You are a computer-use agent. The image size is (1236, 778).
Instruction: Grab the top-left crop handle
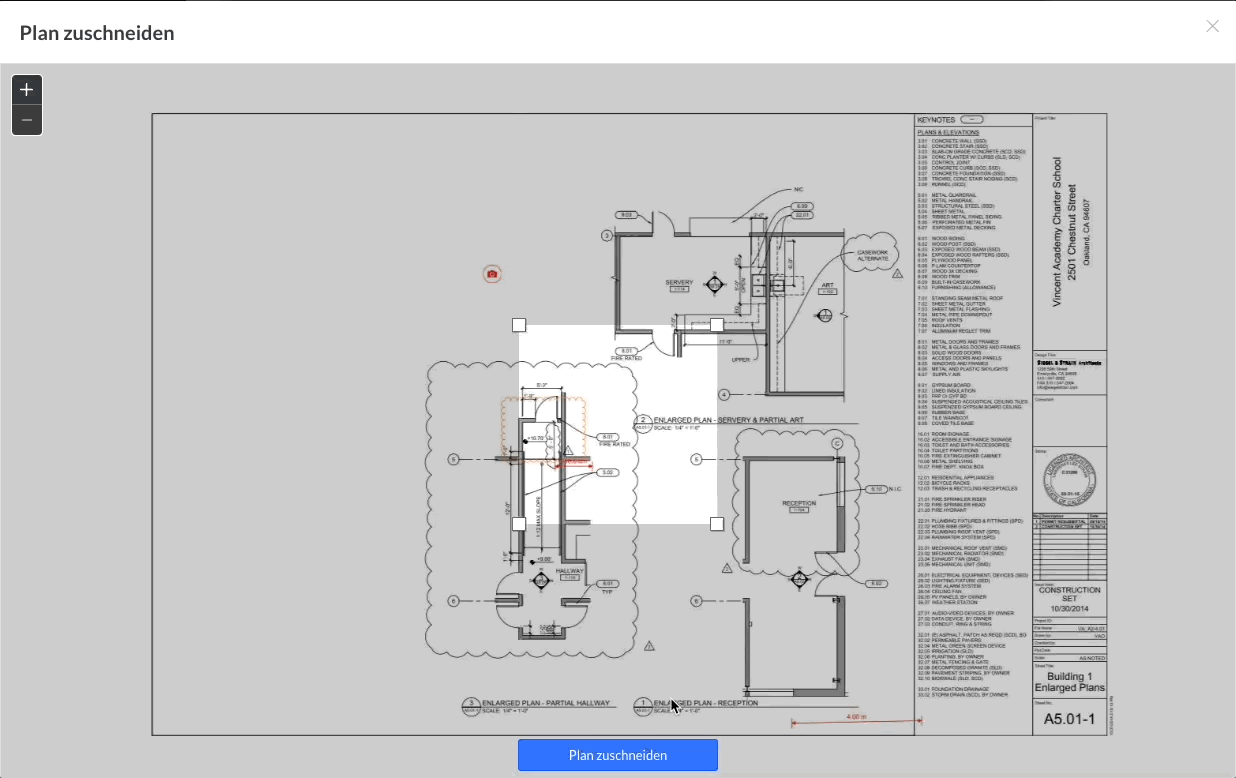click(x=519, y=325)
